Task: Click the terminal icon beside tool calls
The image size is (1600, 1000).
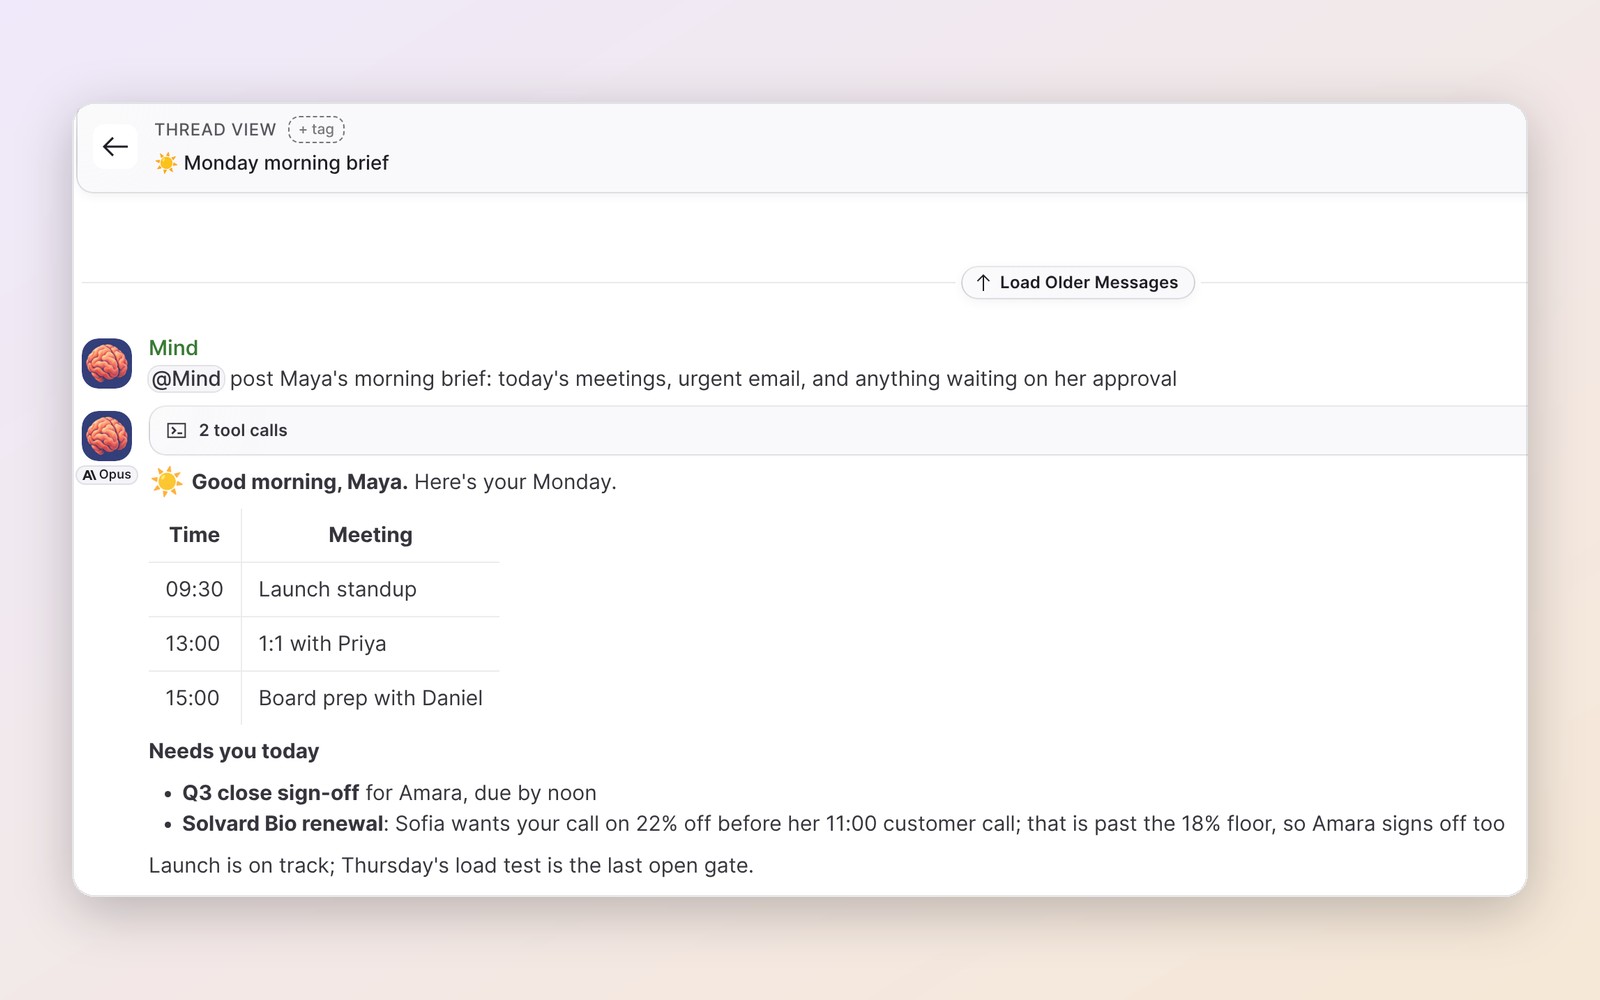Action: pos(177,431)
